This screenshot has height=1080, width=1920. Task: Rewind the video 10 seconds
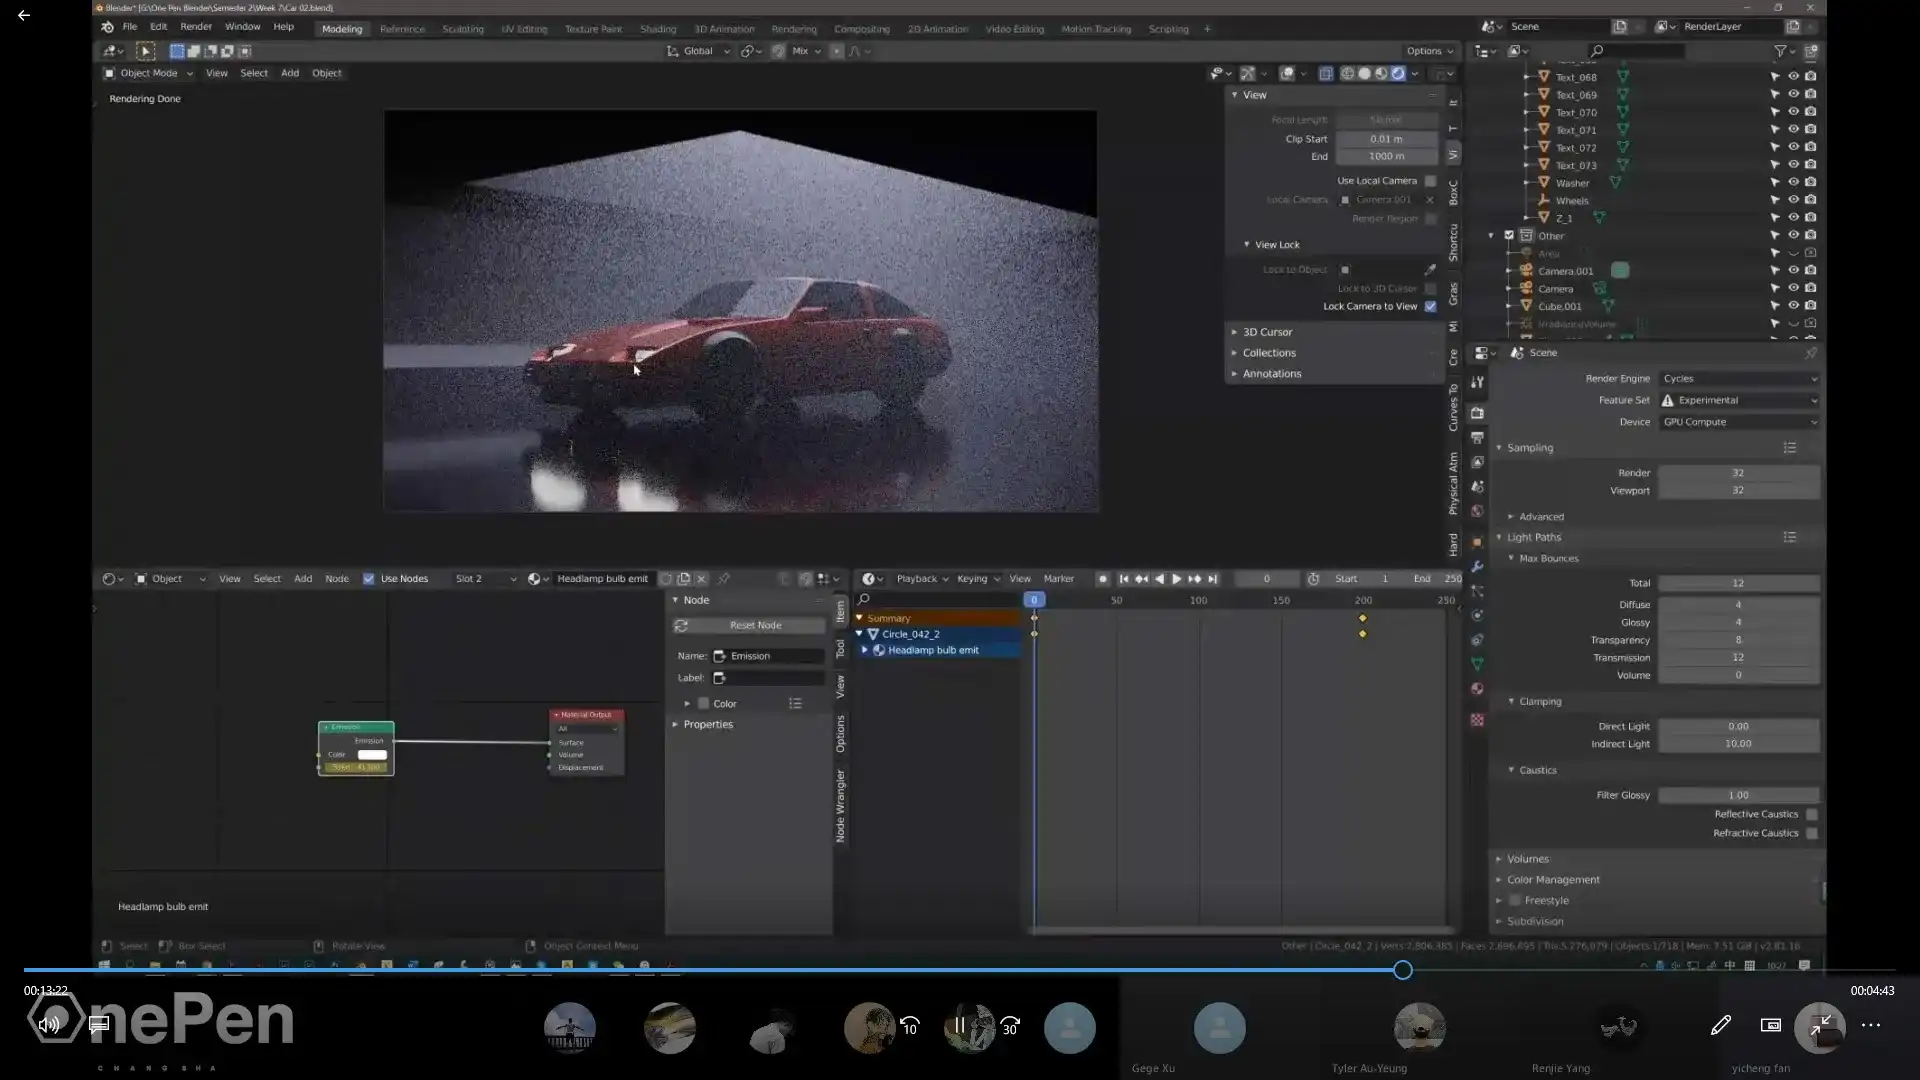[910, 1027]
